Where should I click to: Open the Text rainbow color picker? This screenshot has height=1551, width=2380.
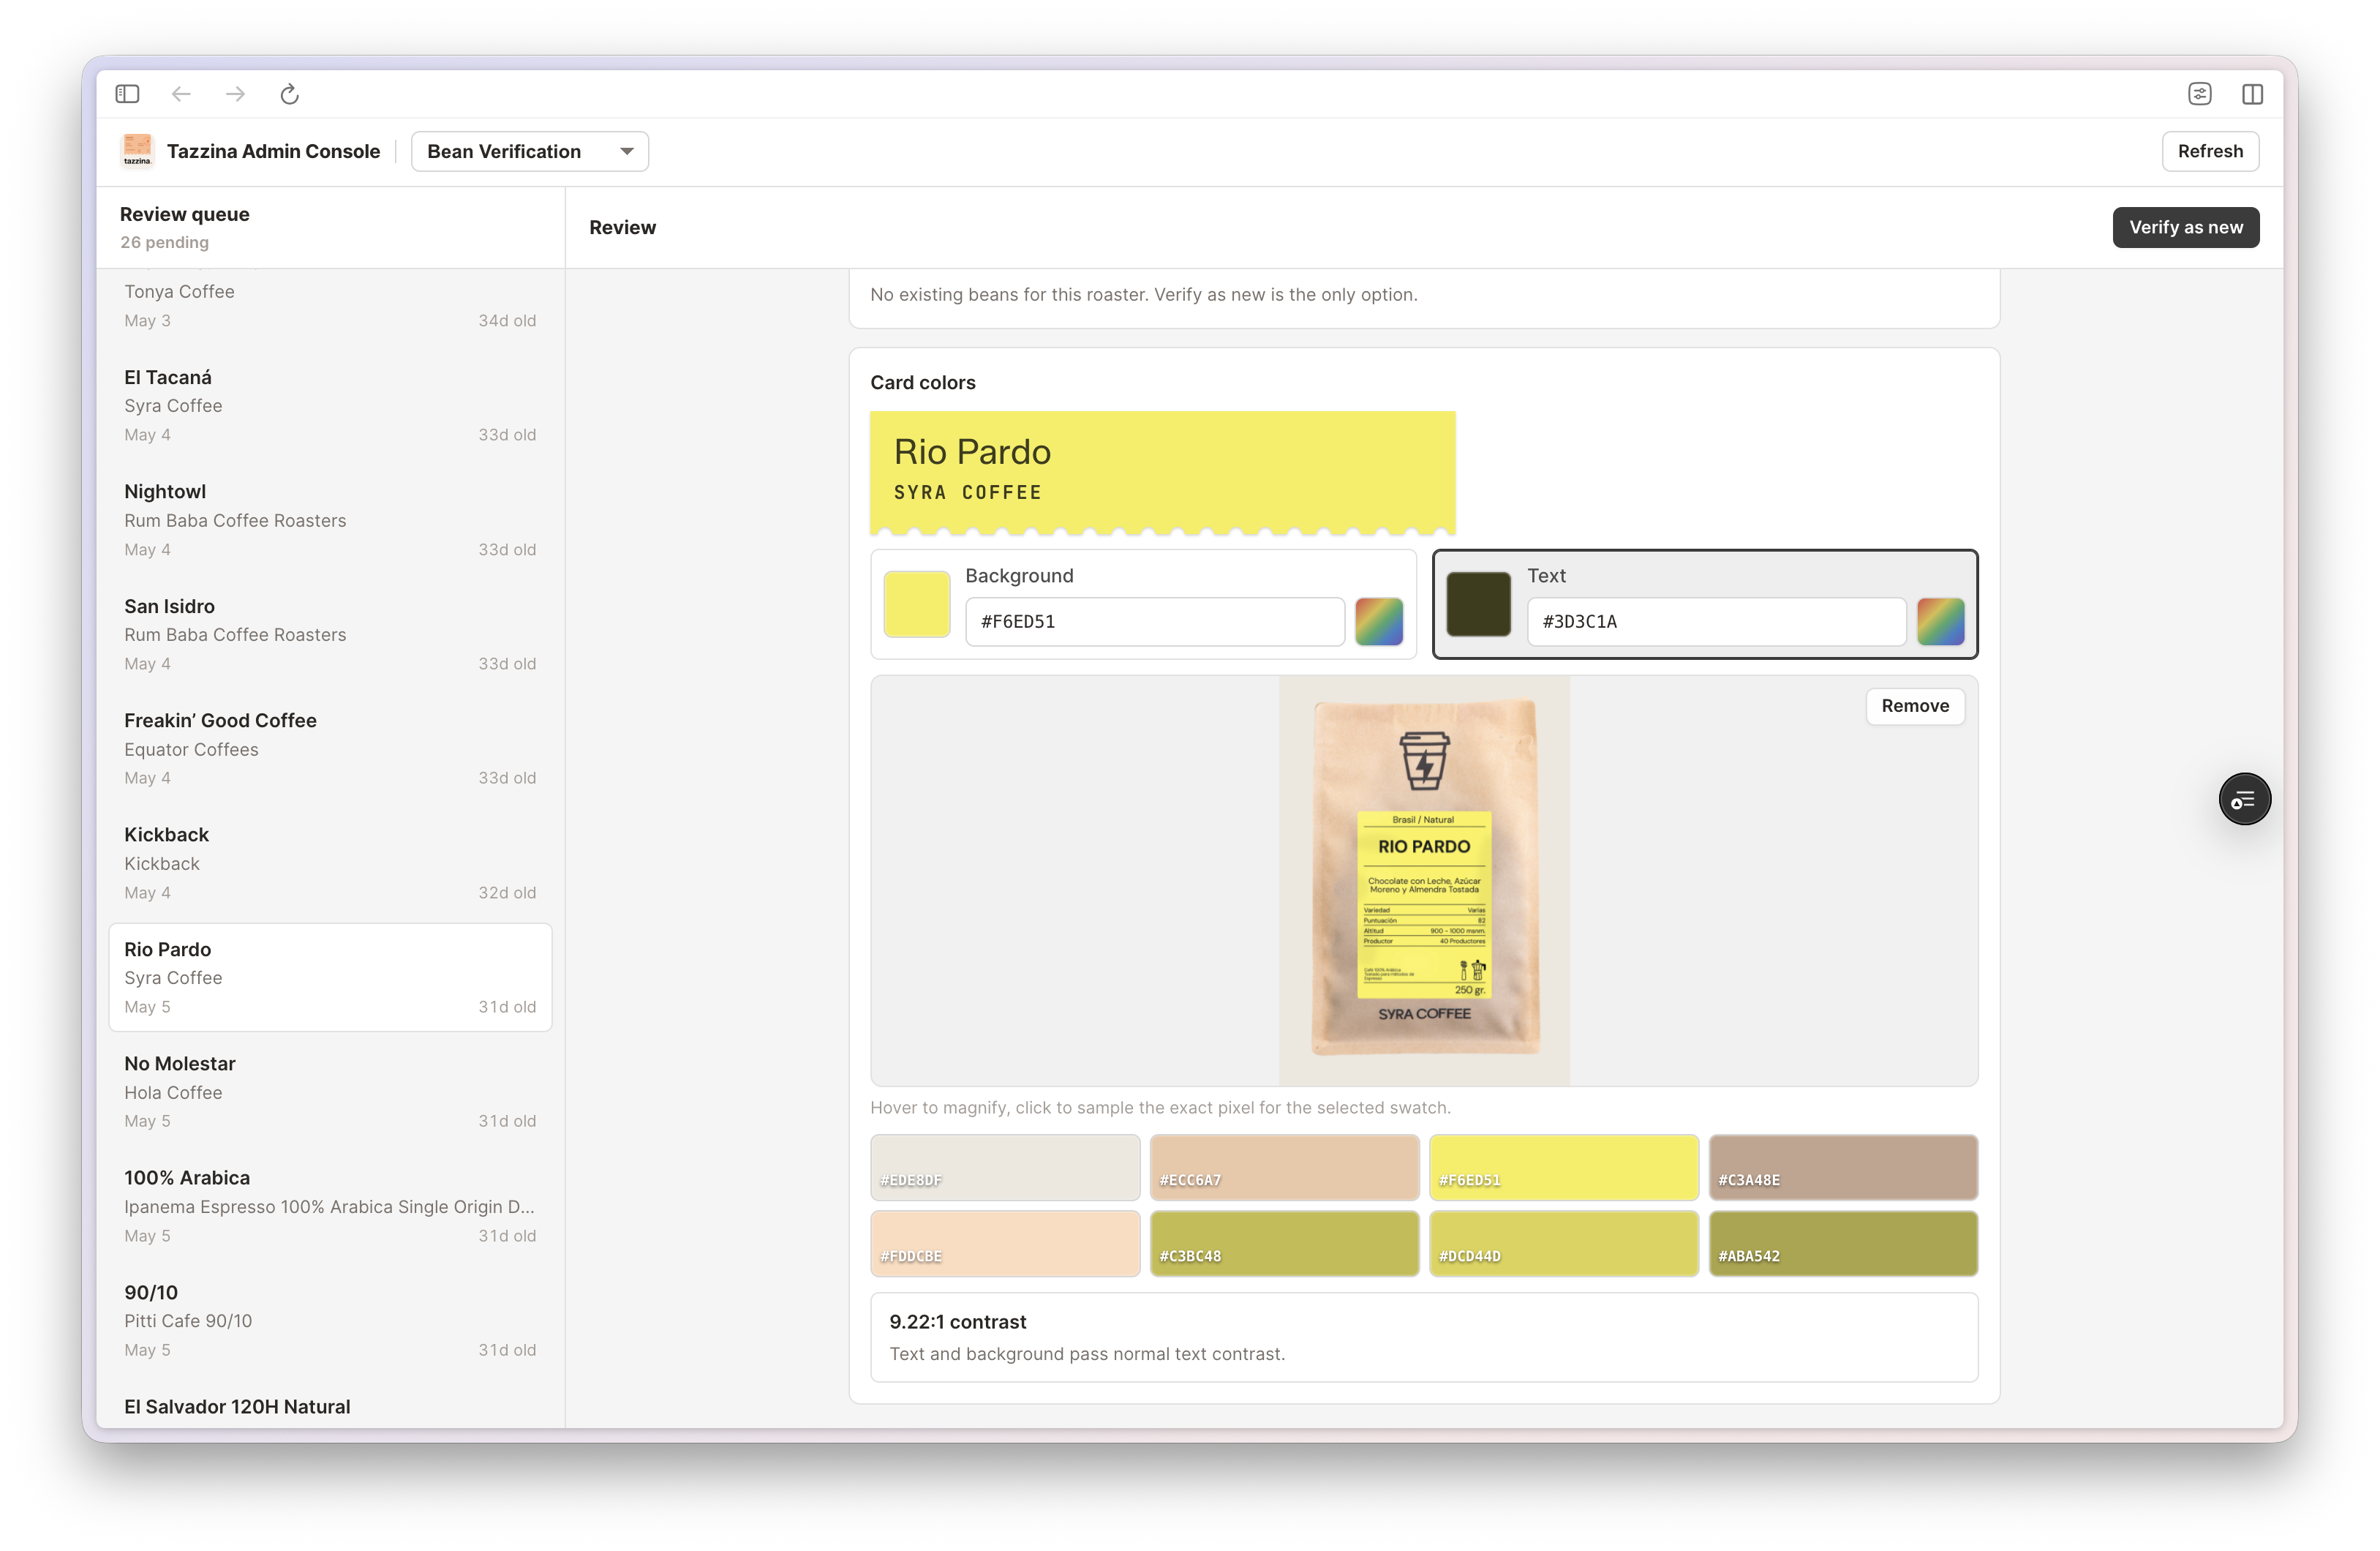pyautogui.click(x=1940, y=622)
